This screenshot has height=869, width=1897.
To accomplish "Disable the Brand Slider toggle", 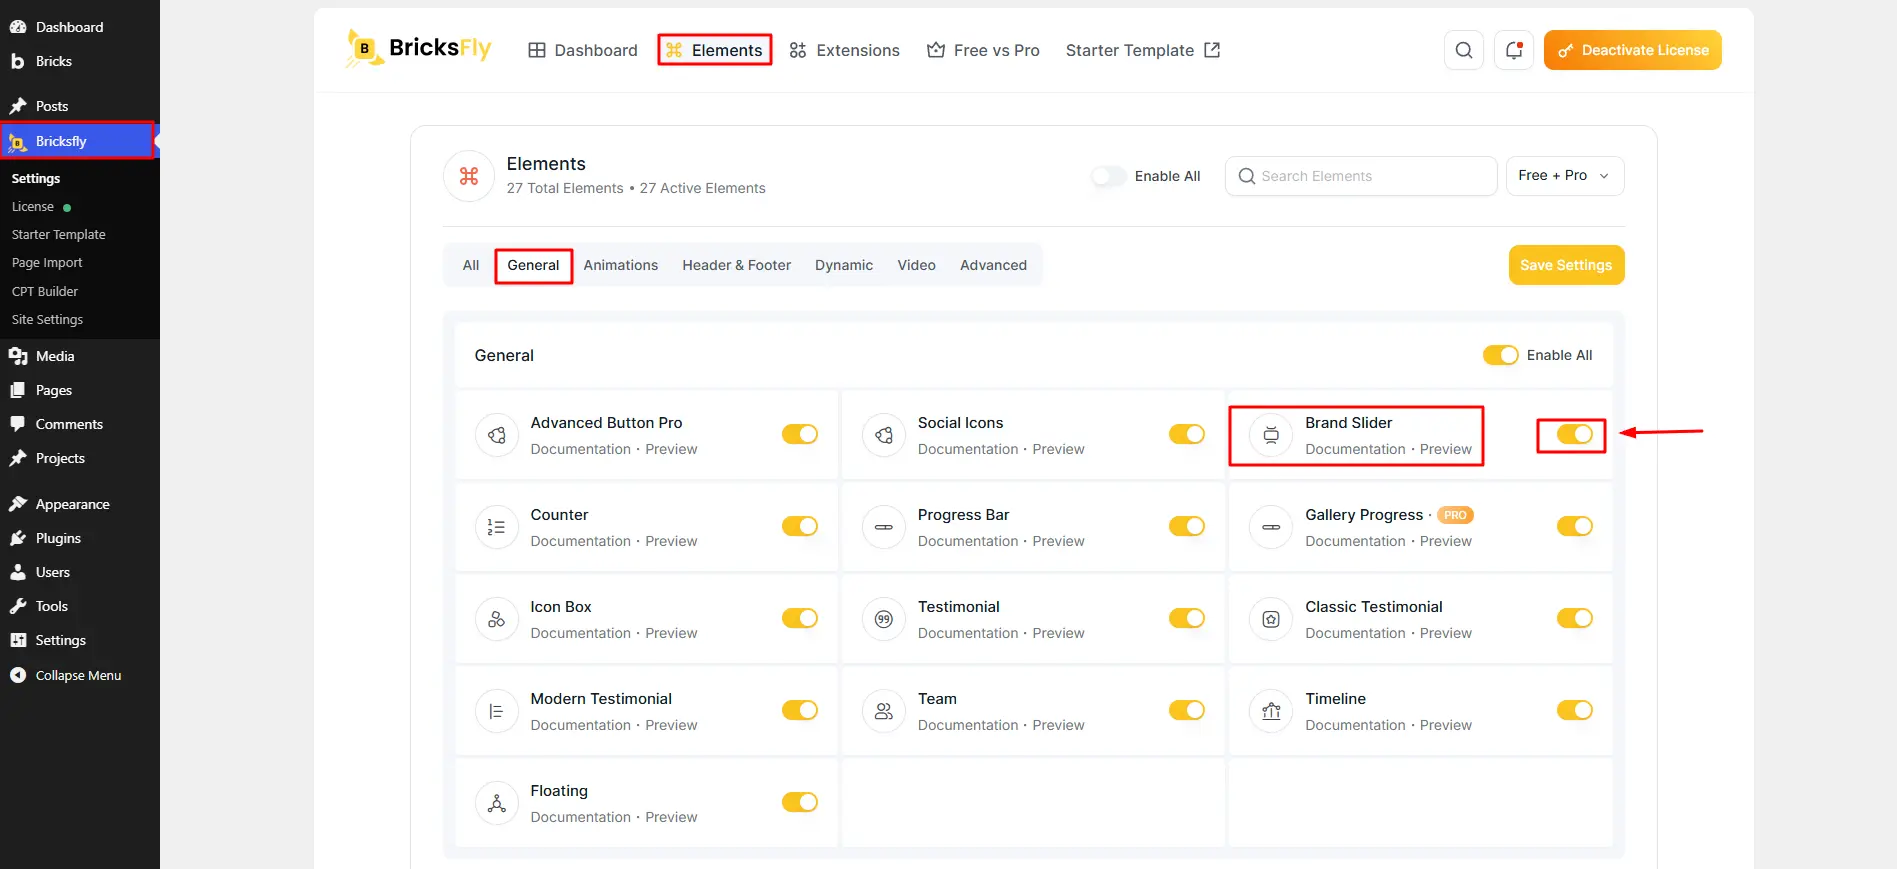I will point(1574,434).
